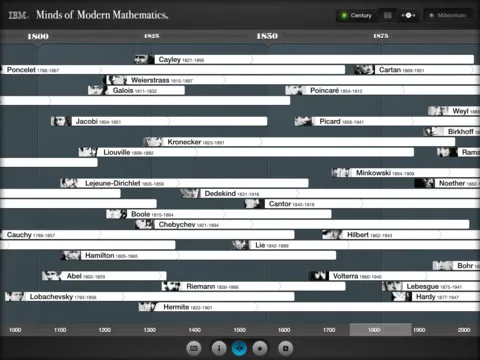Click the IBM logo
Viewport: 480px width, 360px height.
18,15
